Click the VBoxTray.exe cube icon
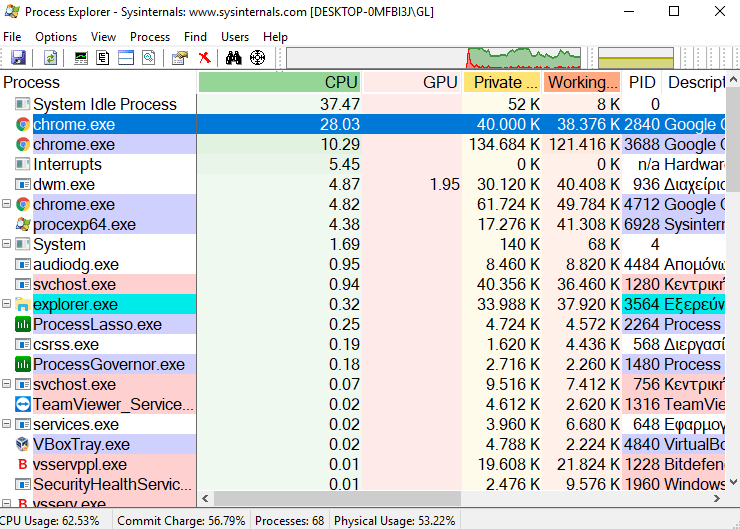 (23, 444)
